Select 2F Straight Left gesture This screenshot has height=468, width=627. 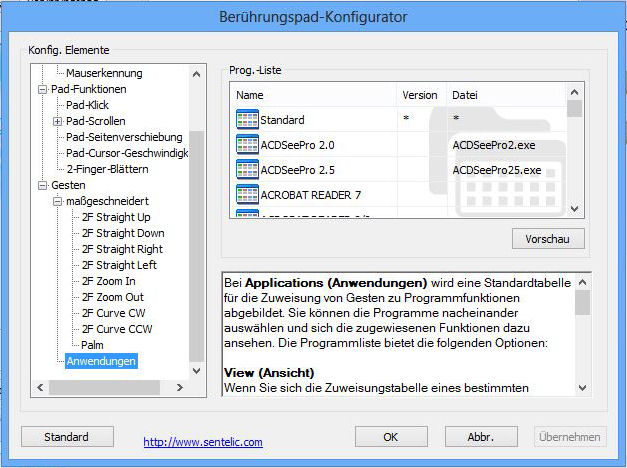(x=119, y=265)
